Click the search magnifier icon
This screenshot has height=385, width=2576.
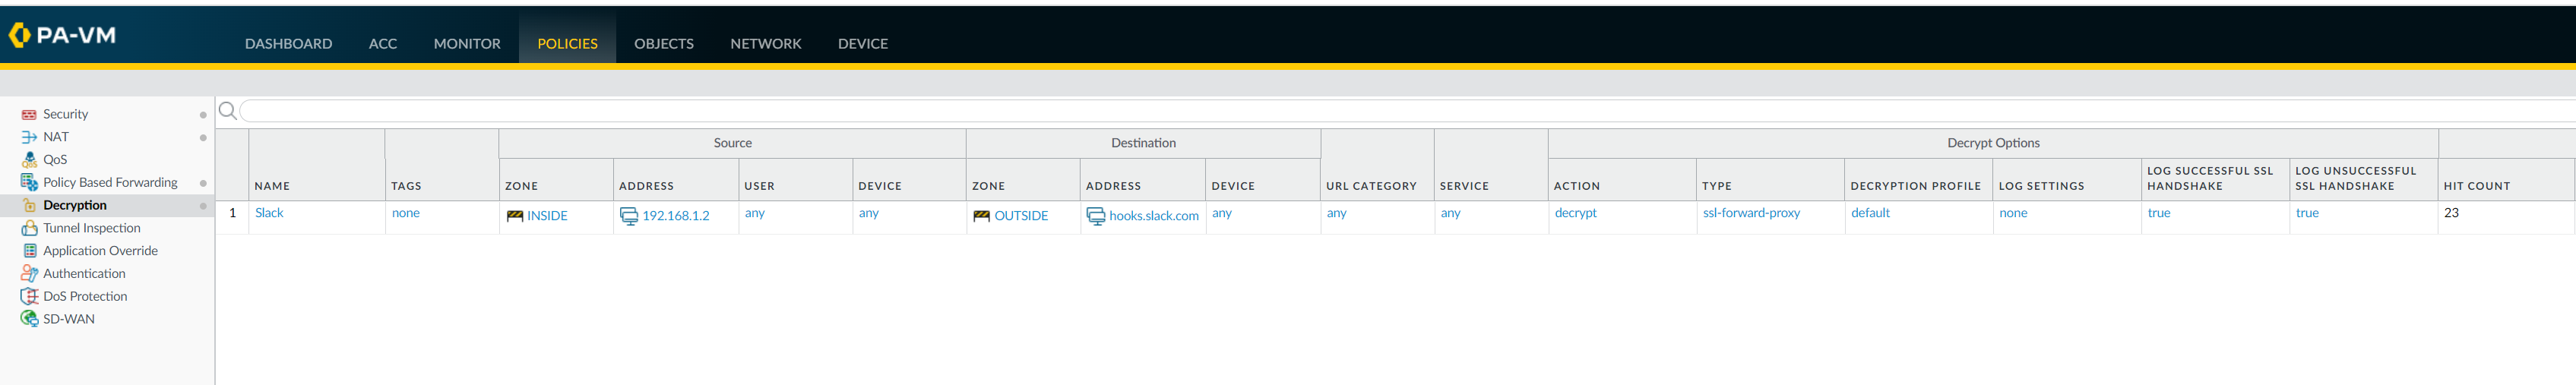pos(228,111)
